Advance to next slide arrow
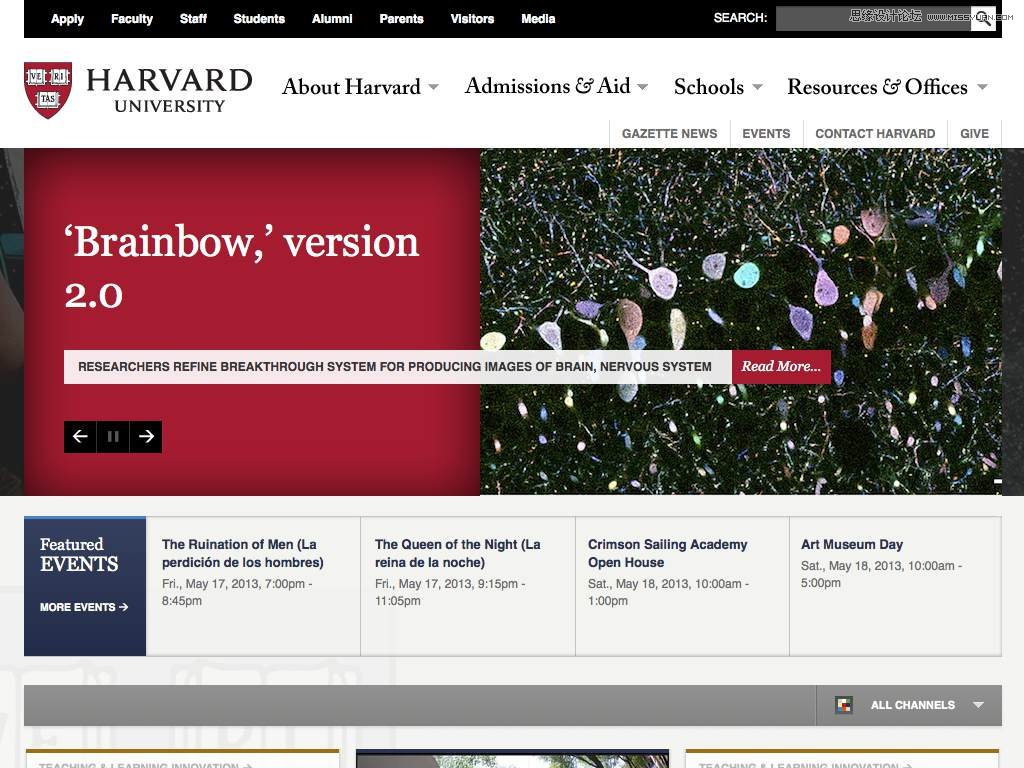Viewport: 1024px width, 768px height. tap(146, 436)
